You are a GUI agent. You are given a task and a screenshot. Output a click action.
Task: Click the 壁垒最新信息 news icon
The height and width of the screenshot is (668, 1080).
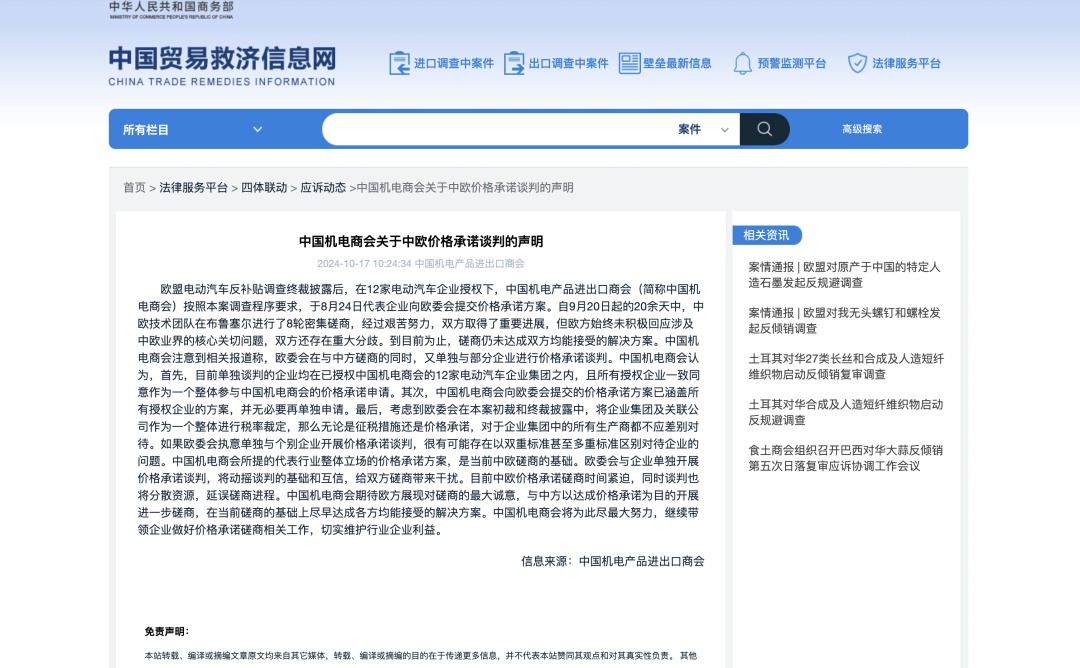(x=629, y=63)
